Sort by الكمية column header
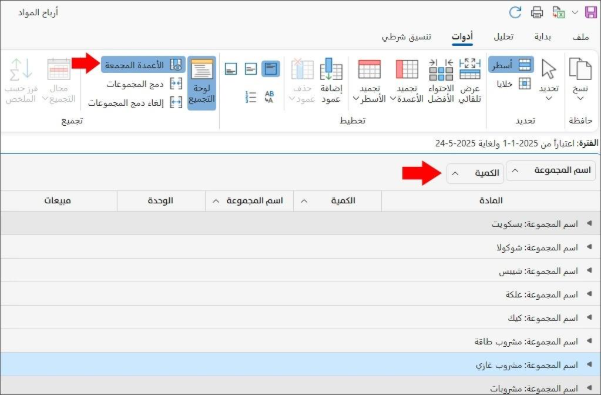The width and height of the screenshot is (601, 395). click(x=337, y=201)
